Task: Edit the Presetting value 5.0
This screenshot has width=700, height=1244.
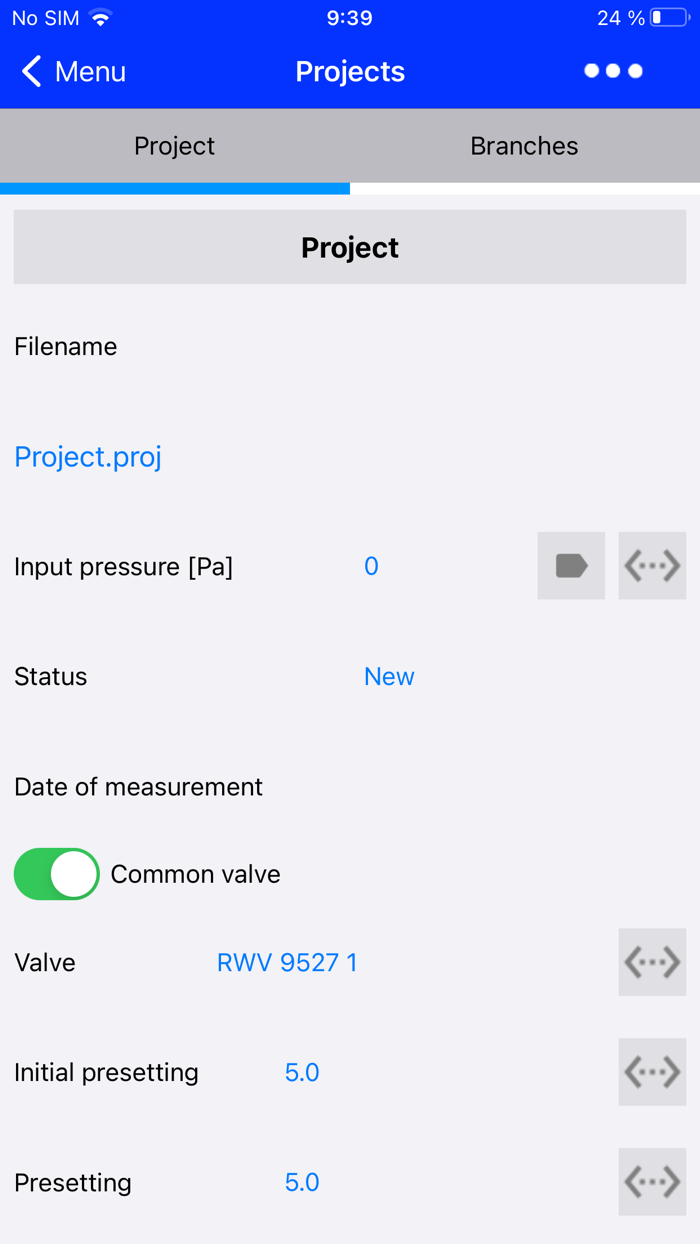Action: (x=302, y=1182)
